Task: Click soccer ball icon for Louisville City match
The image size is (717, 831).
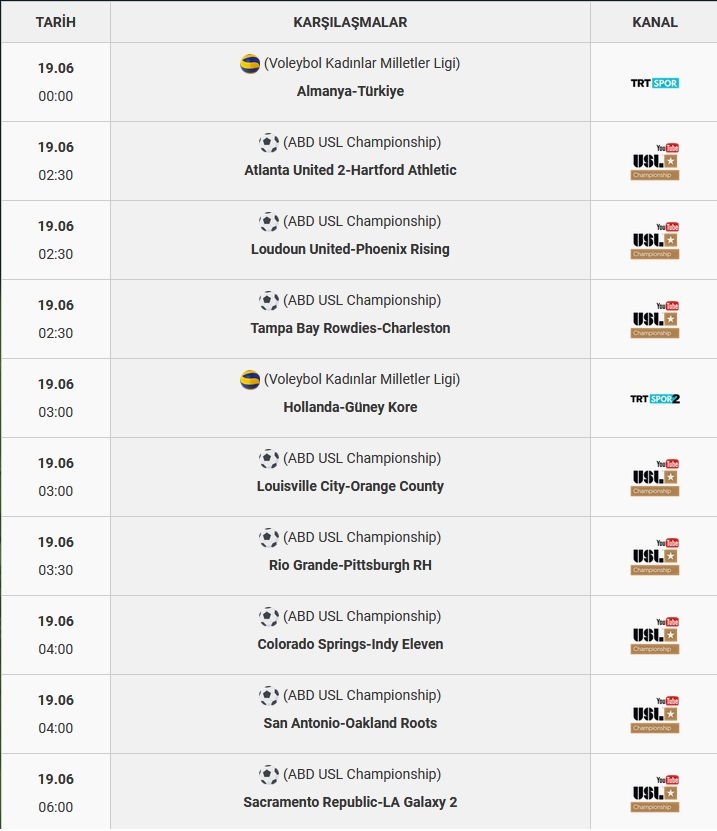Action: (x=269, y=458)
